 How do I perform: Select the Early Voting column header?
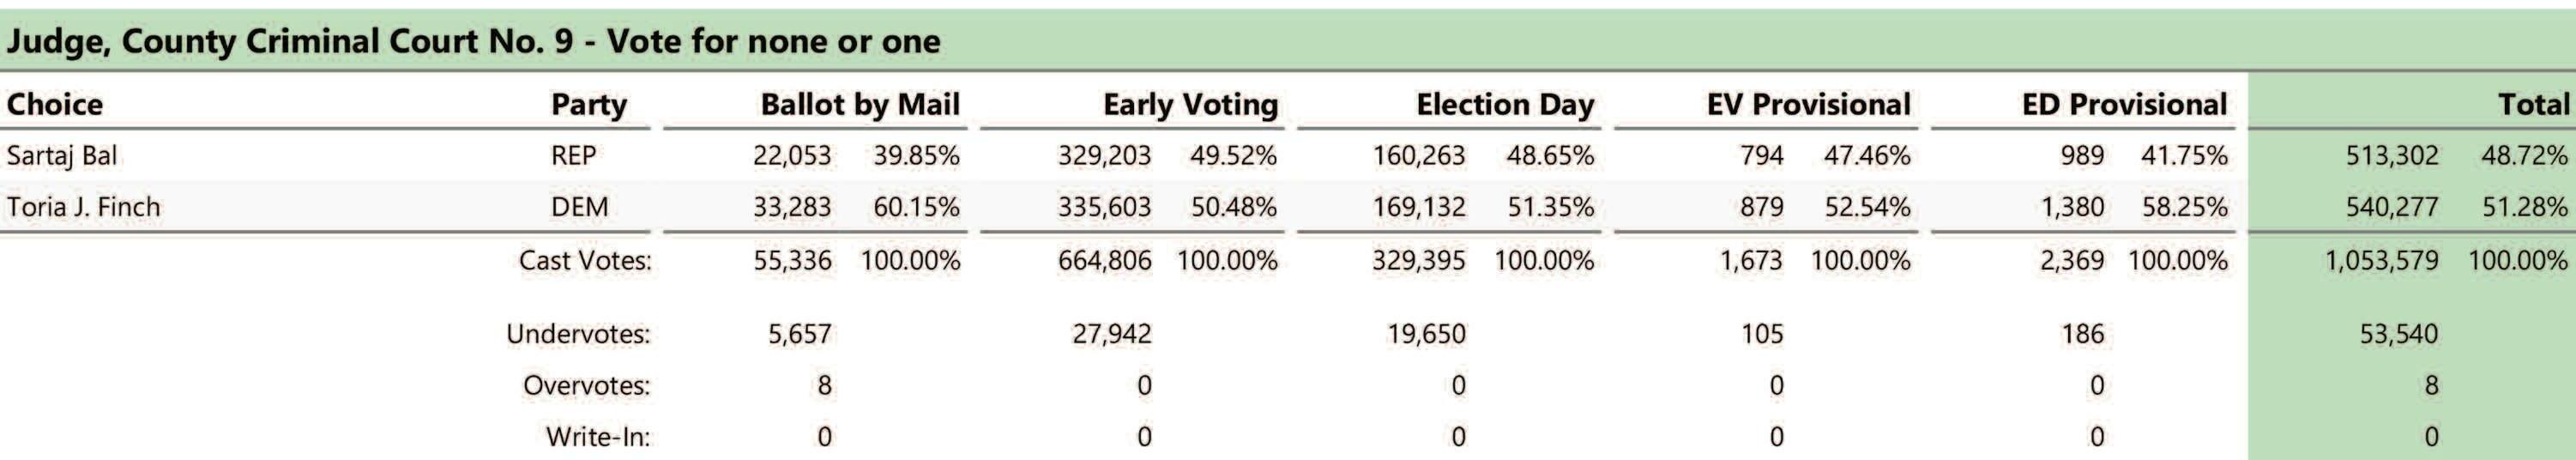1190,104
